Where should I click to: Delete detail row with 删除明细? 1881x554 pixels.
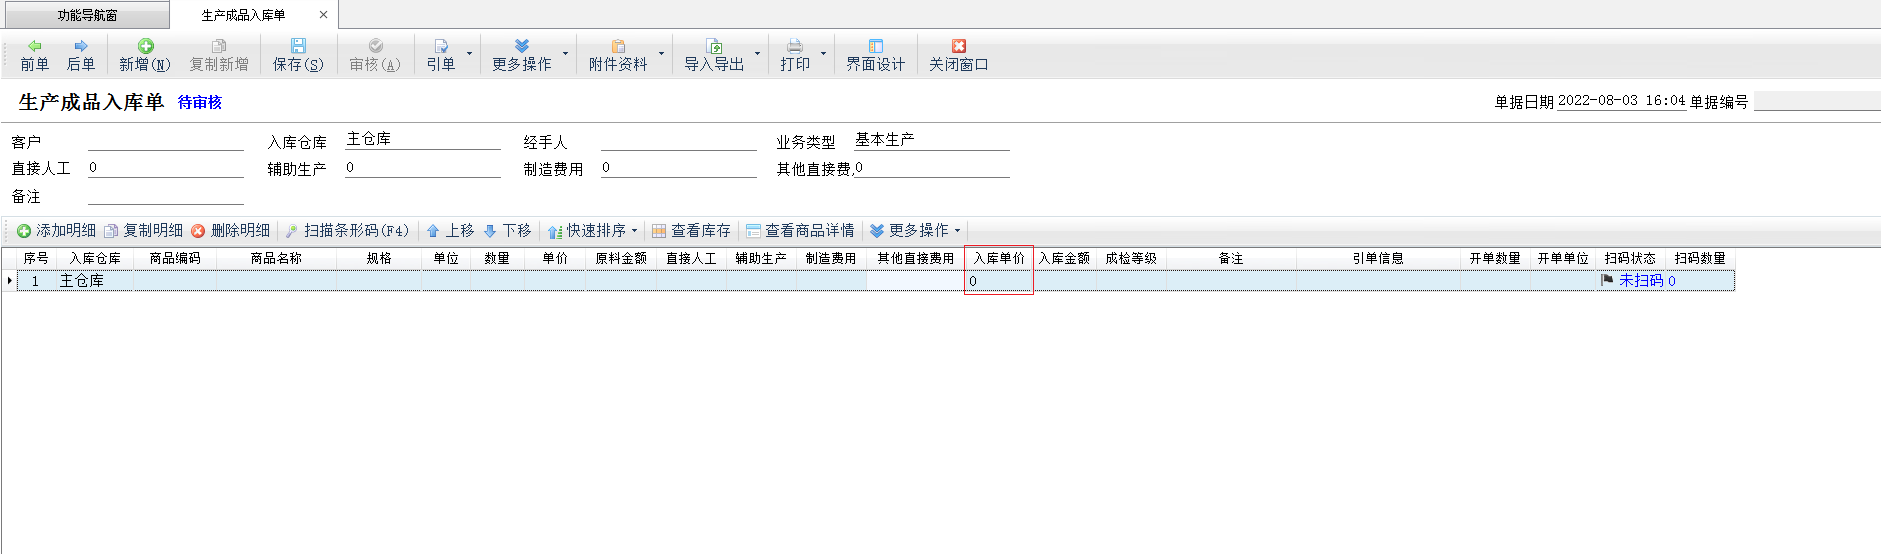pyautogui.click(x=231, y=231)
